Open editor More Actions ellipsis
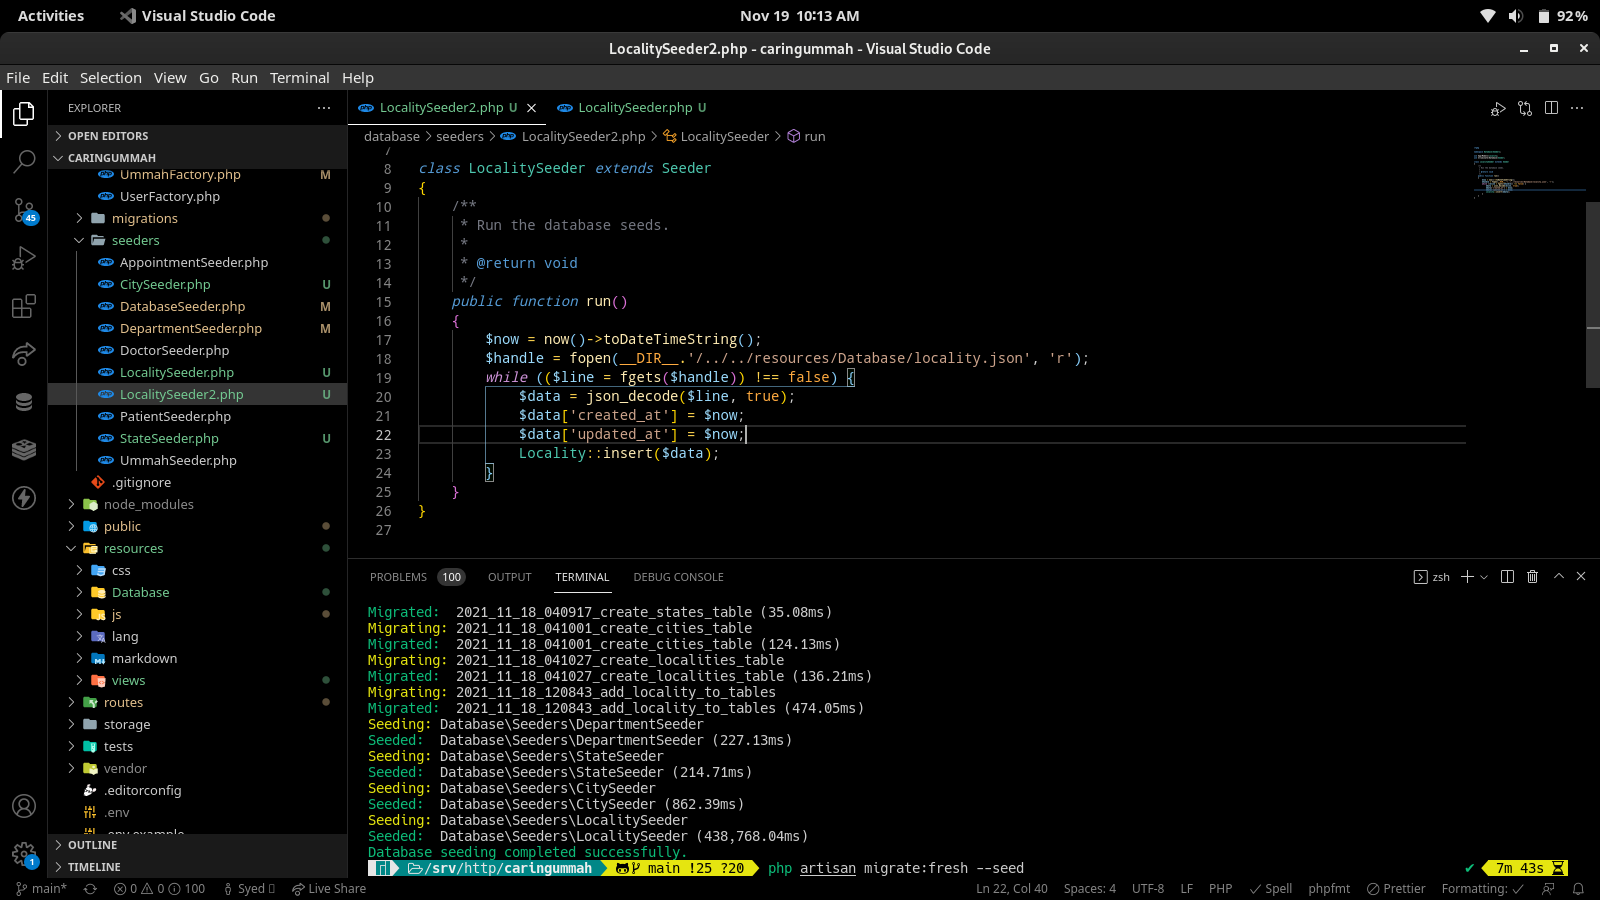Screen dimensions: 1600x900 (x=1577, y=108)
